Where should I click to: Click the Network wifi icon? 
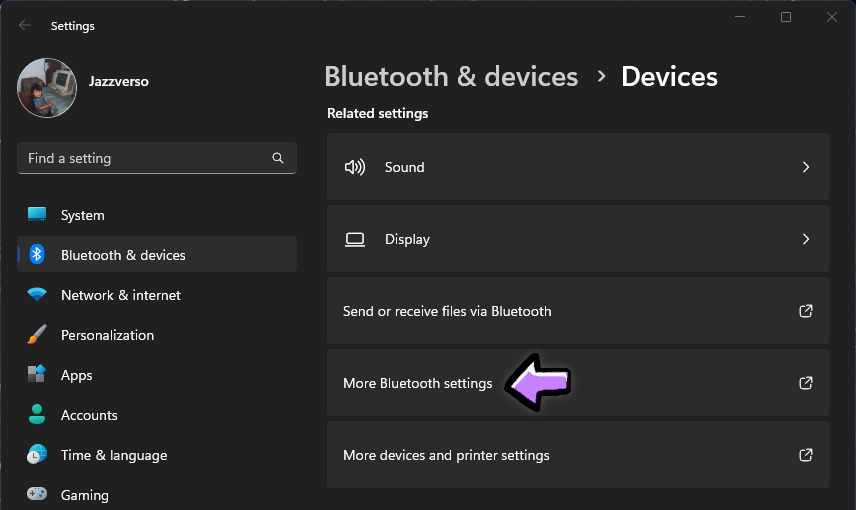click(x=37, y=295)
